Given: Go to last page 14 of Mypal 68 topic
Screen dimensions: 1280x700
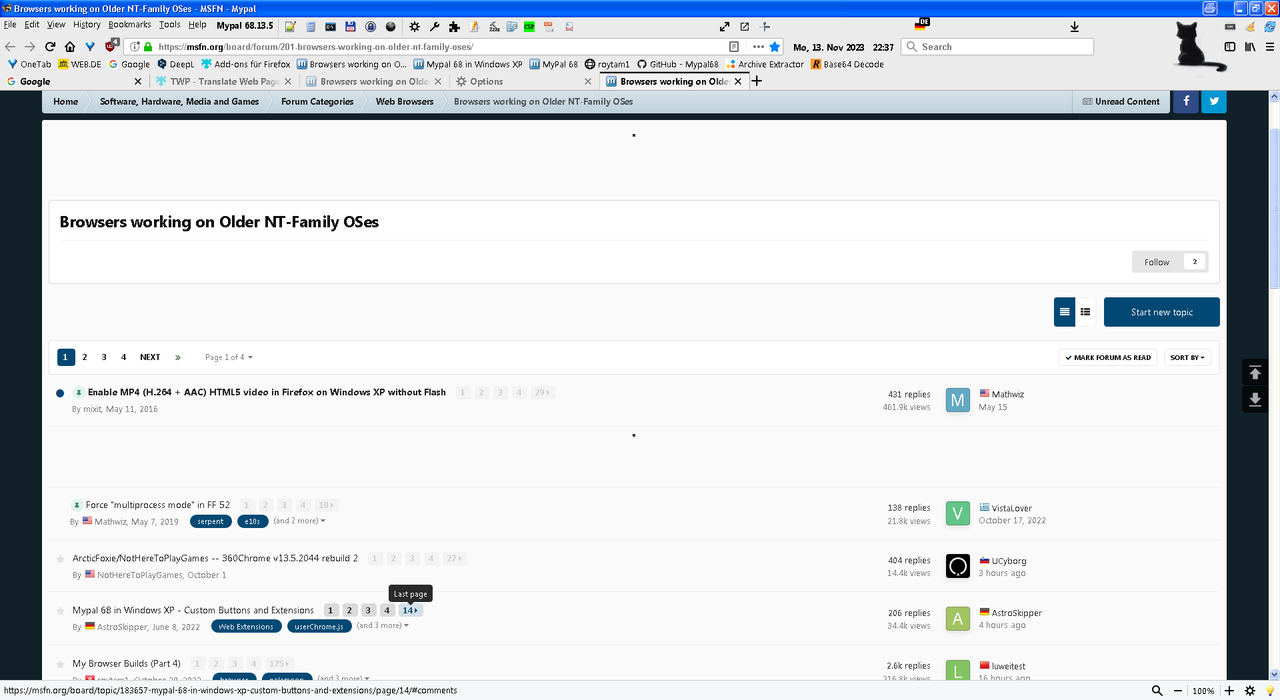Looking at the screenshot, I should 410,610.
